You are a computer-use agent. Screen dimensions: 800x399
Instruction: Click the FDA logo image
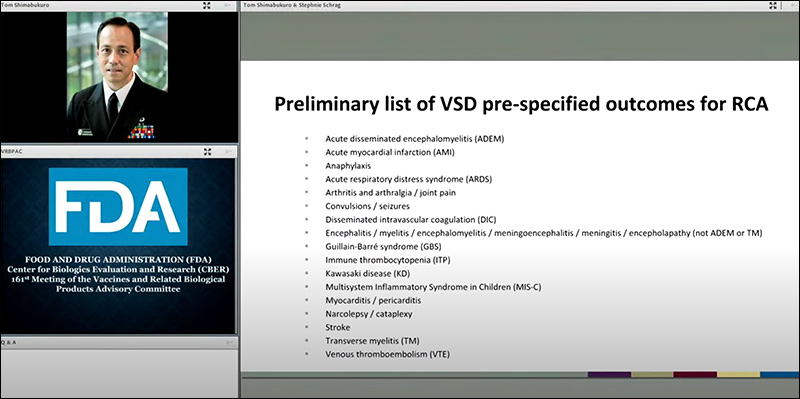pyautogui.click(x=118, y=207)
